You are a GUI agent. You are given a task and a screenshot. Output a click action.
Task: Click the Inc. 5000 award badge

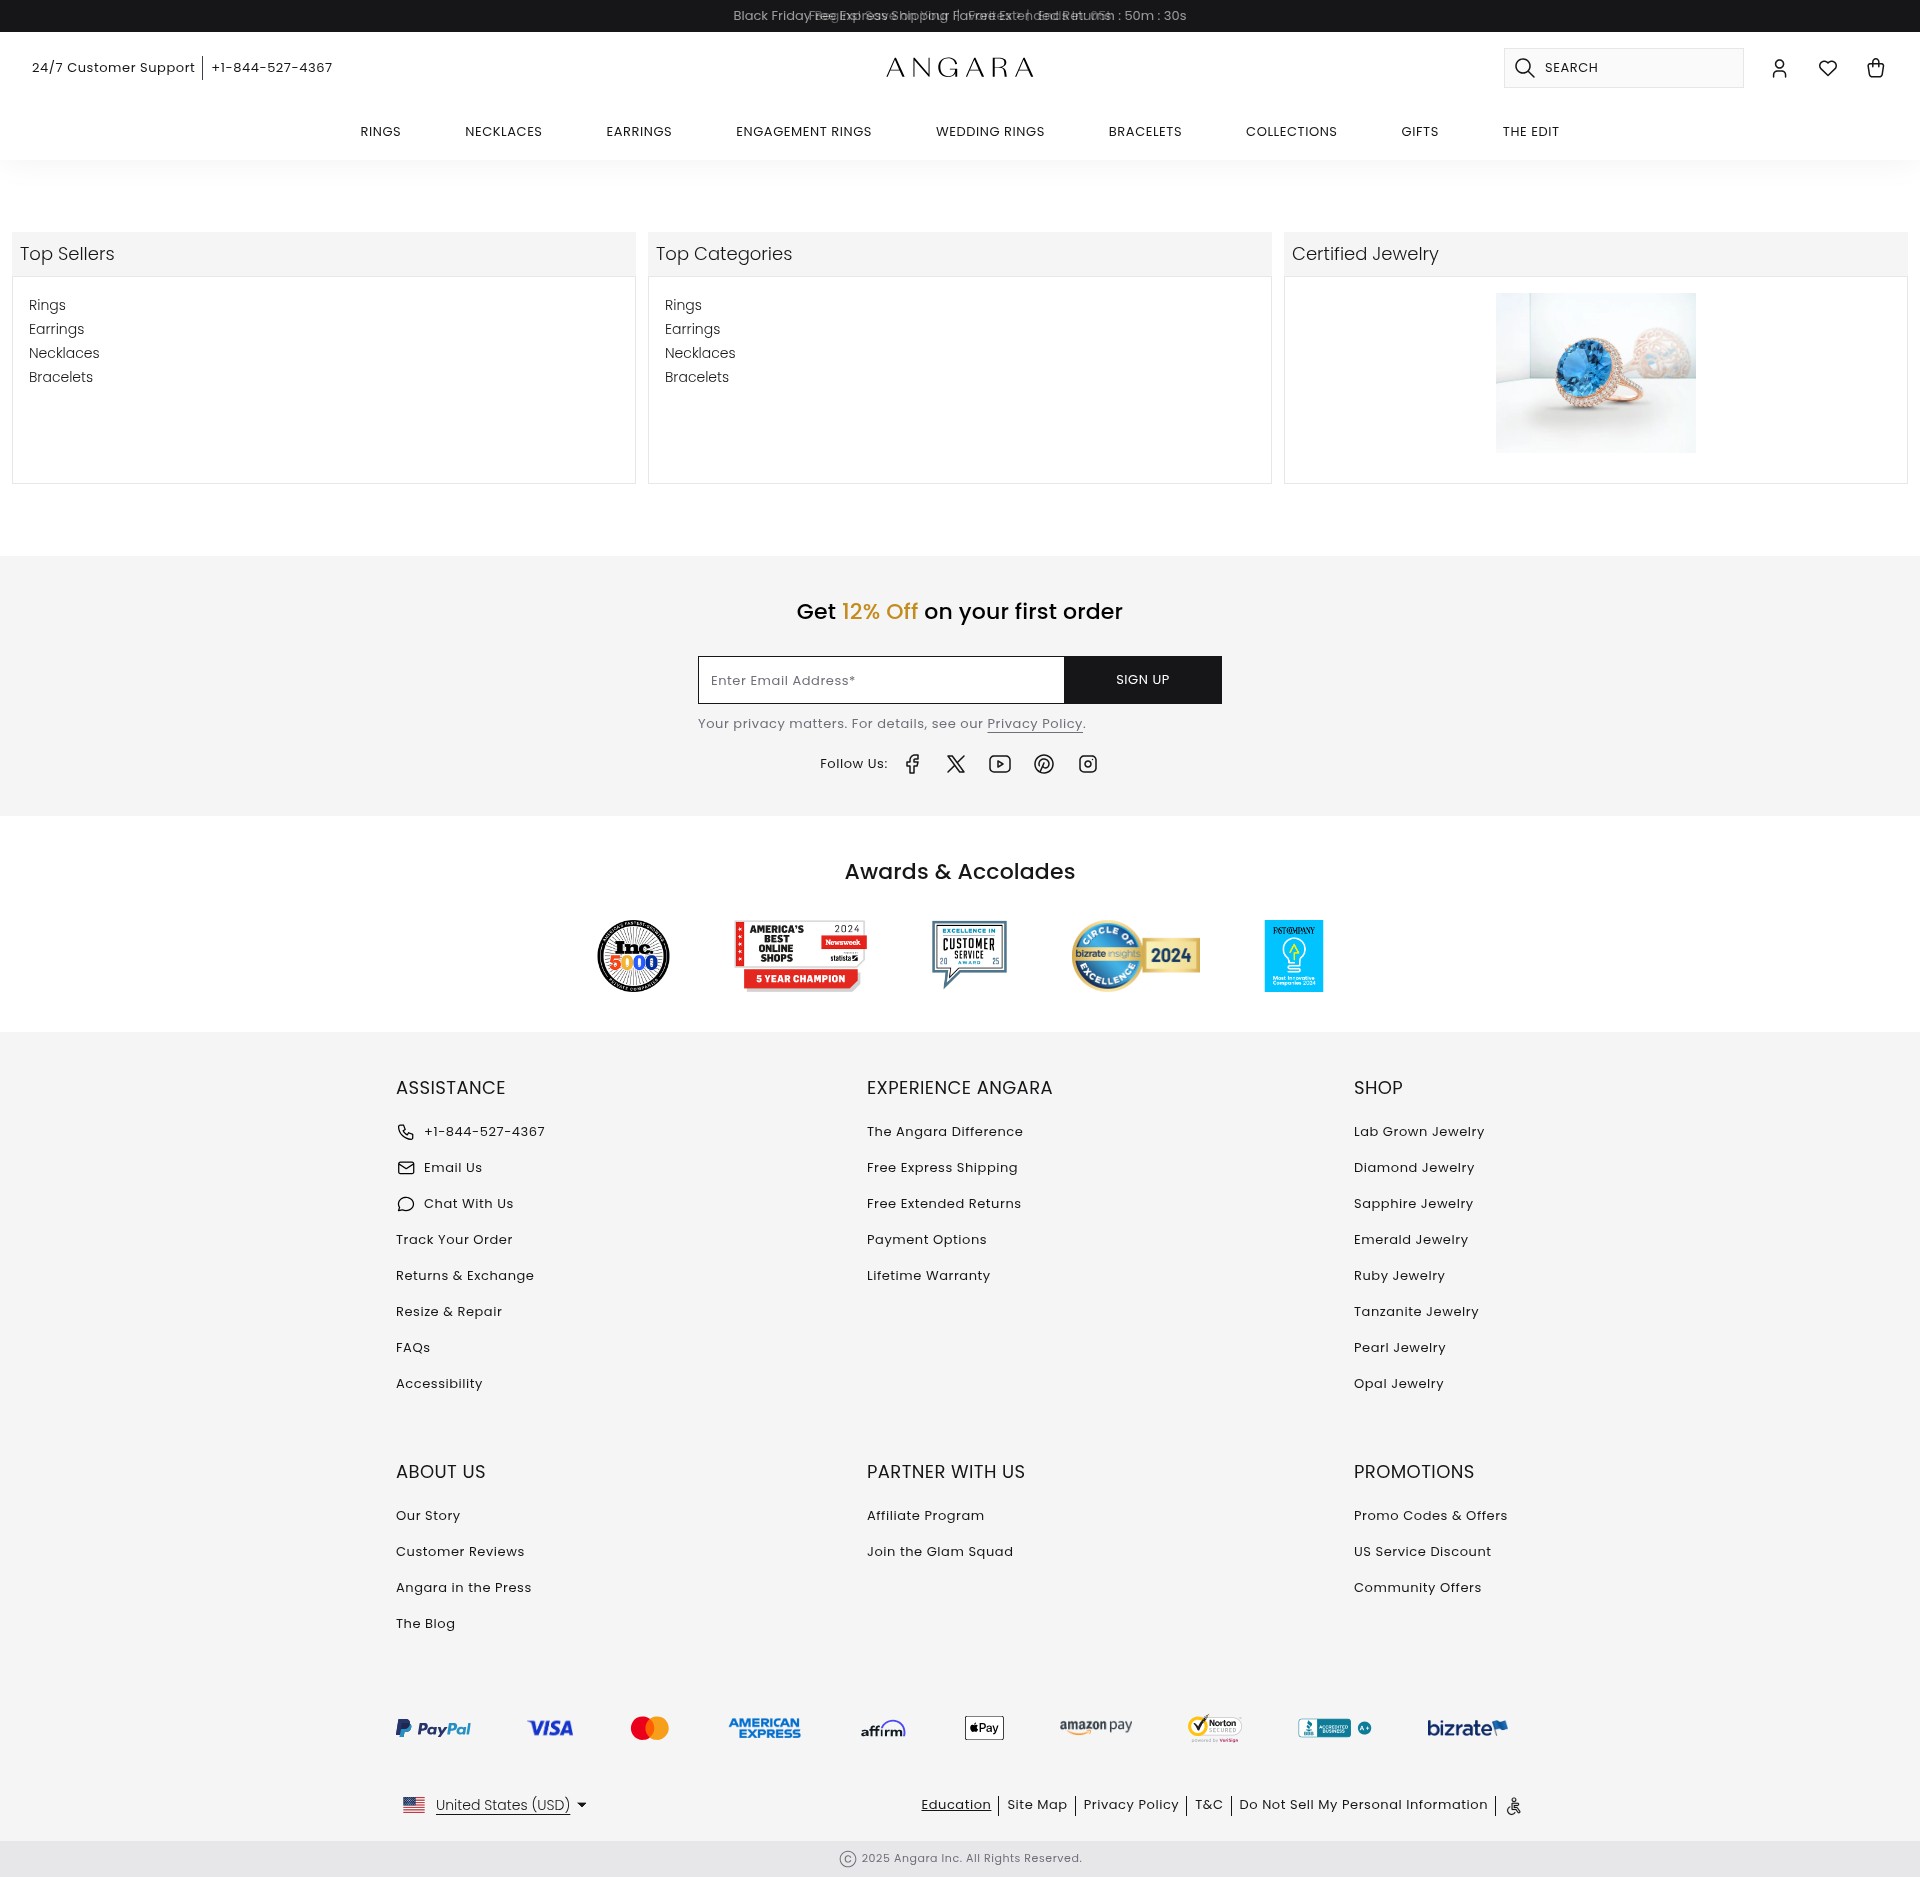(x=633, y=956)
